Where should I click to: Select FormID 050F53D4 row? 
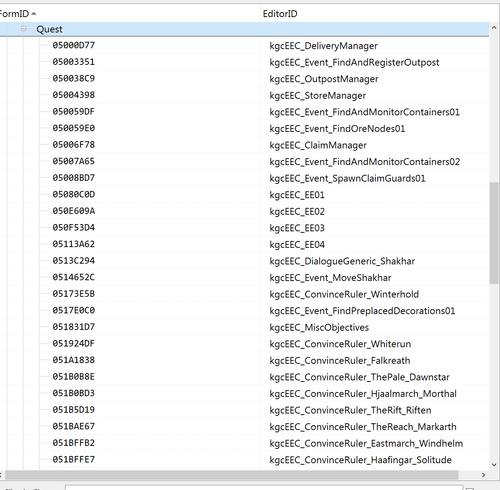coord(244,228)
